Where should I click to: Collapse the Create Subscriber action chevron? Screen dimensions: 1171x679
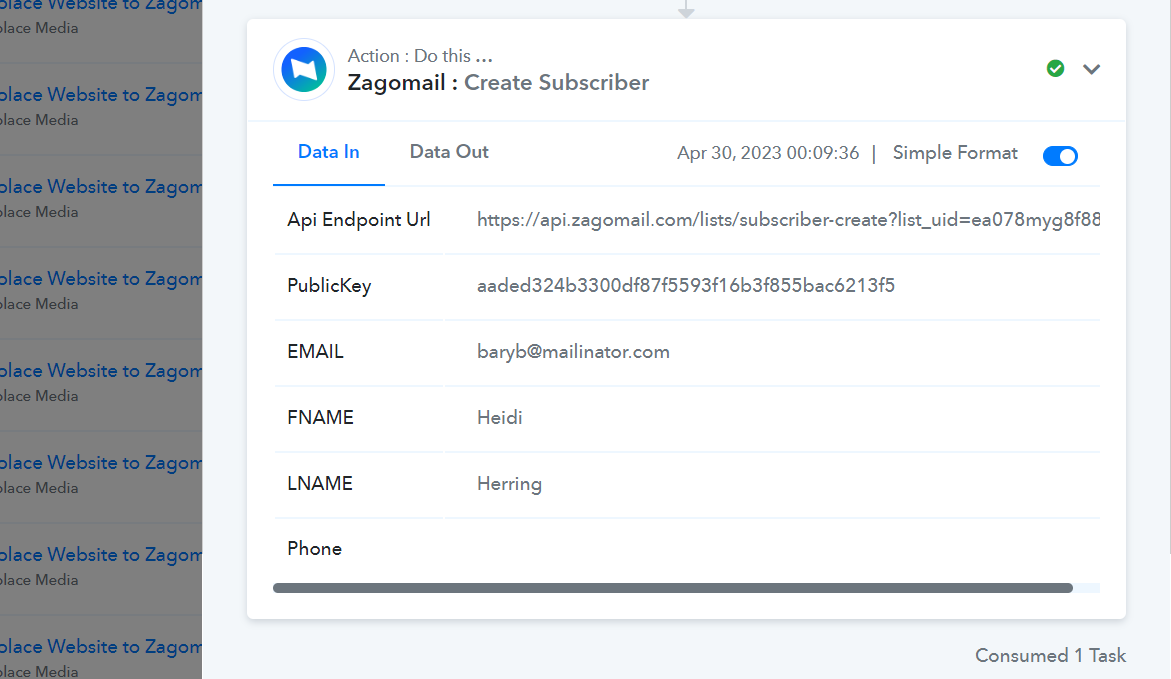1092,69
